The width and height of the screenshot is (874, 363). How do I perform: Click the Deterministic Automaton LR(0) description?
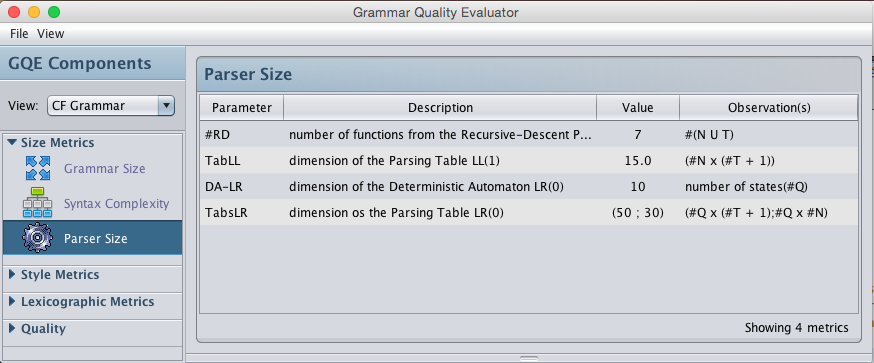click(440, 187)
